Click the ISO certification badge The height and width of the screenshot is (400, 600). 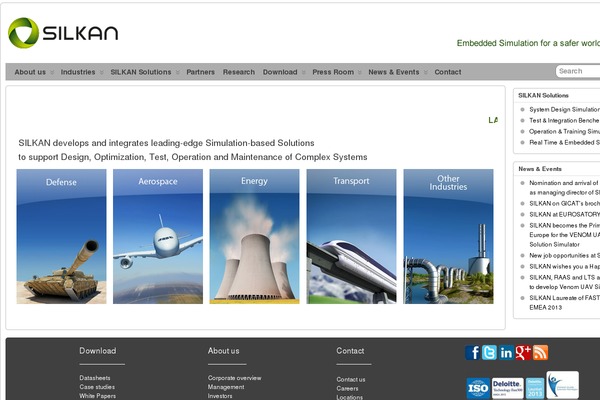478,388
